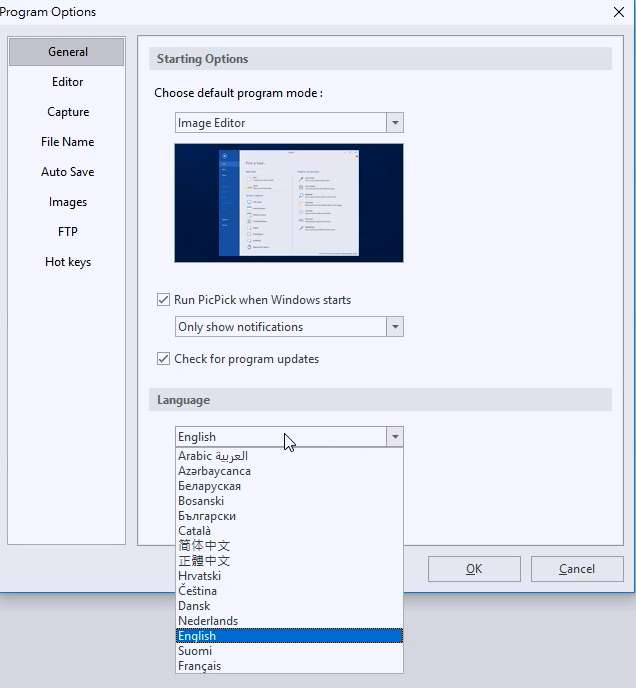Select the Auto Save tab

pyautogui.click(x=68, y=172)
